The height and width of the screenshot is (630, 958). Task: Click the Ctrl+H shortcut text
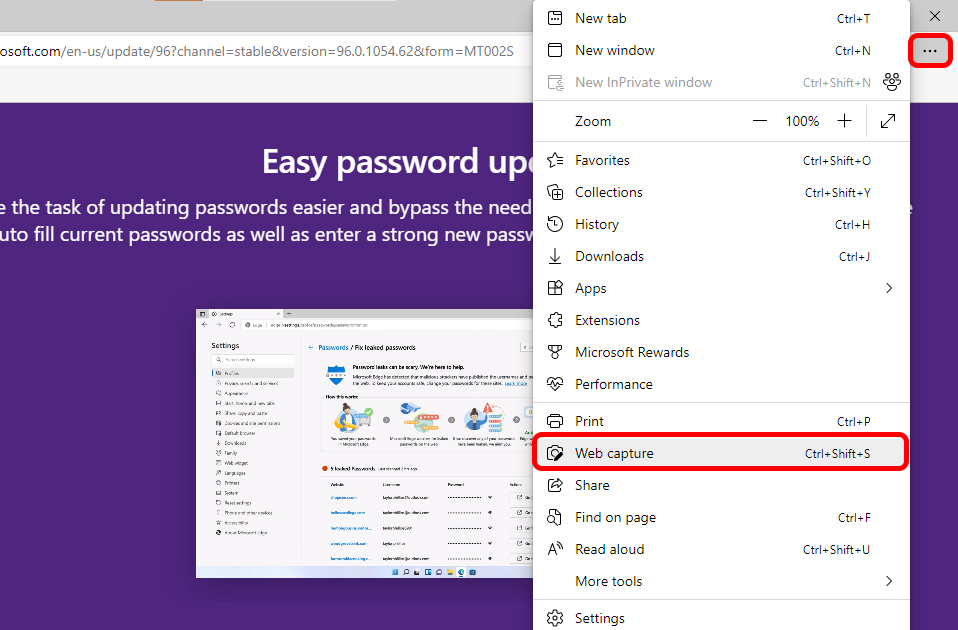pyautogui.click(x=852, y=224)
